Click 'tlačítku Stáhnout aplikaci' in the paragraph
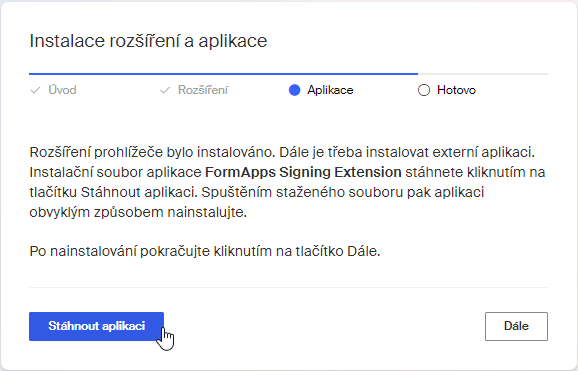Viewport: 578px width, 371px height. pyautogui.click(x=113, y=192)
